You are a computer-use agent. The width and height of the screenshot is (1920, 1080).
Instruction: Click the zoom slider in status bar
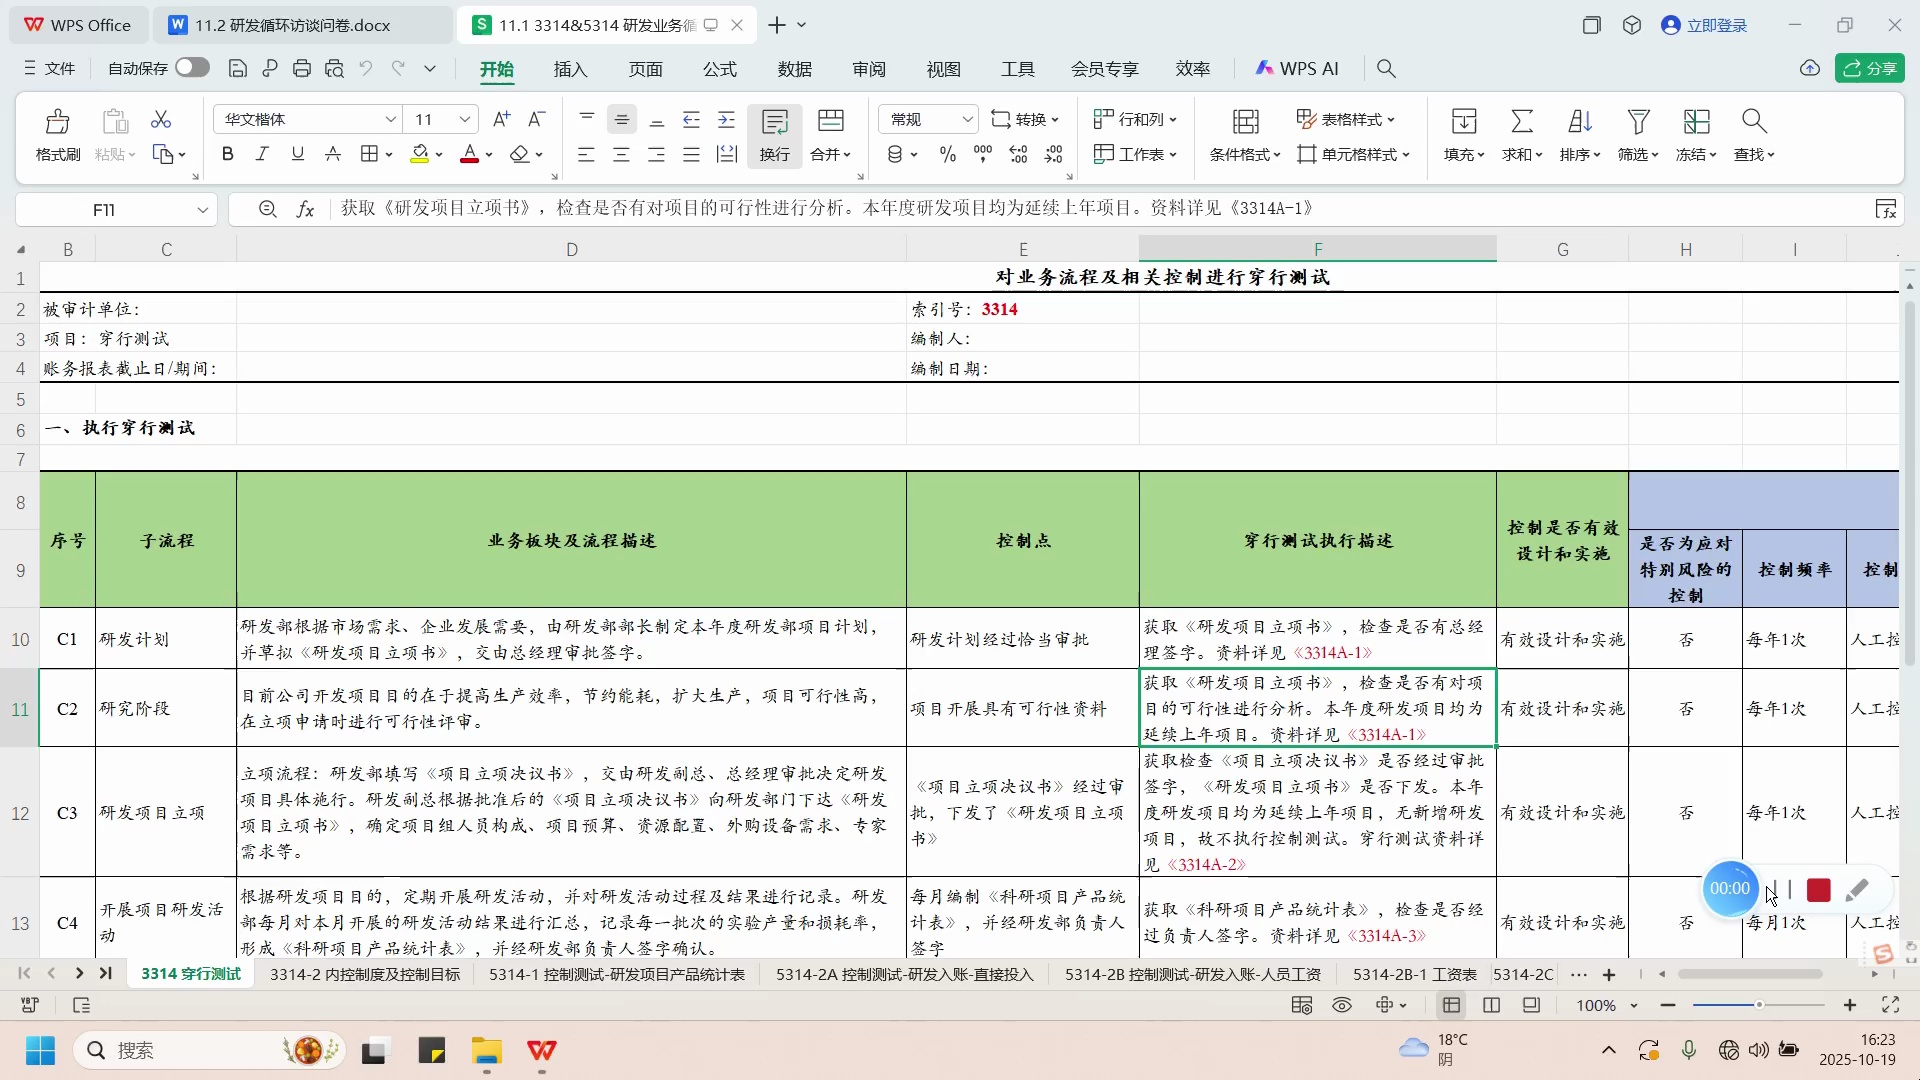(1759, 1005)
